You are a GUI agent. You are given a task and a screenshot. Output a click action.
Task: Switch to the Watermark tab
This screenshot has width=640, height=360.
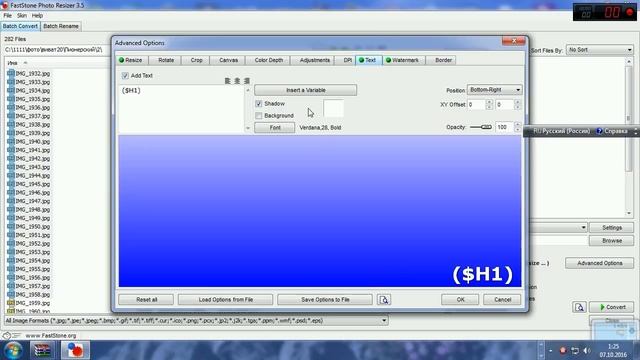403,60
